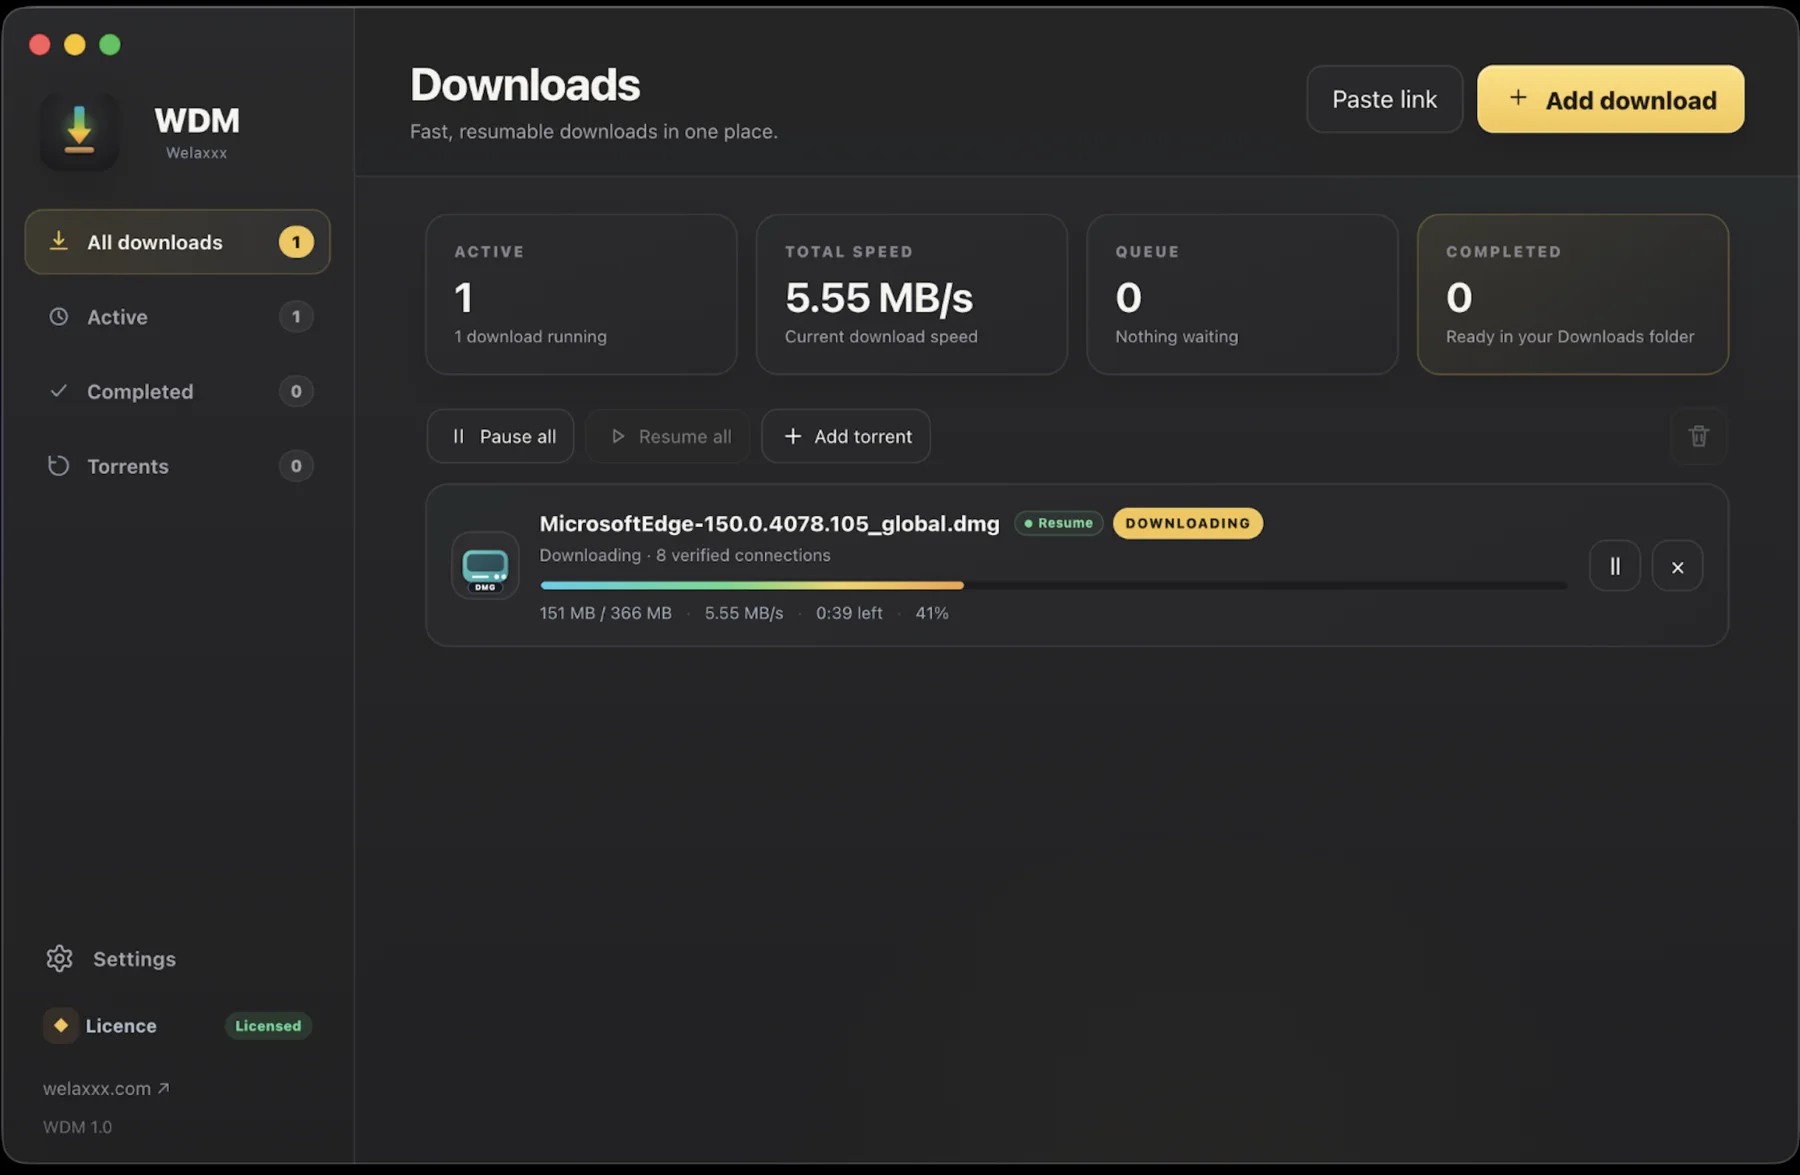Open the Settings sidebar entry label
The image size is (1800, 1175).
tap(134, 959)
